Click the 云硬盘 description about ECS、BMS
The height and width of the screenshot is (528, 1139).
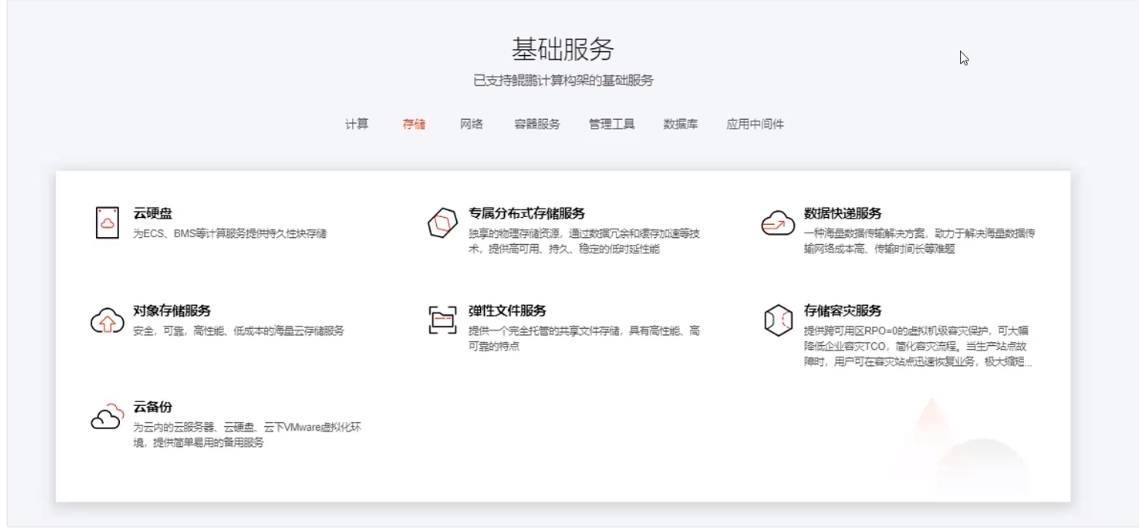(x=230, y=234)
